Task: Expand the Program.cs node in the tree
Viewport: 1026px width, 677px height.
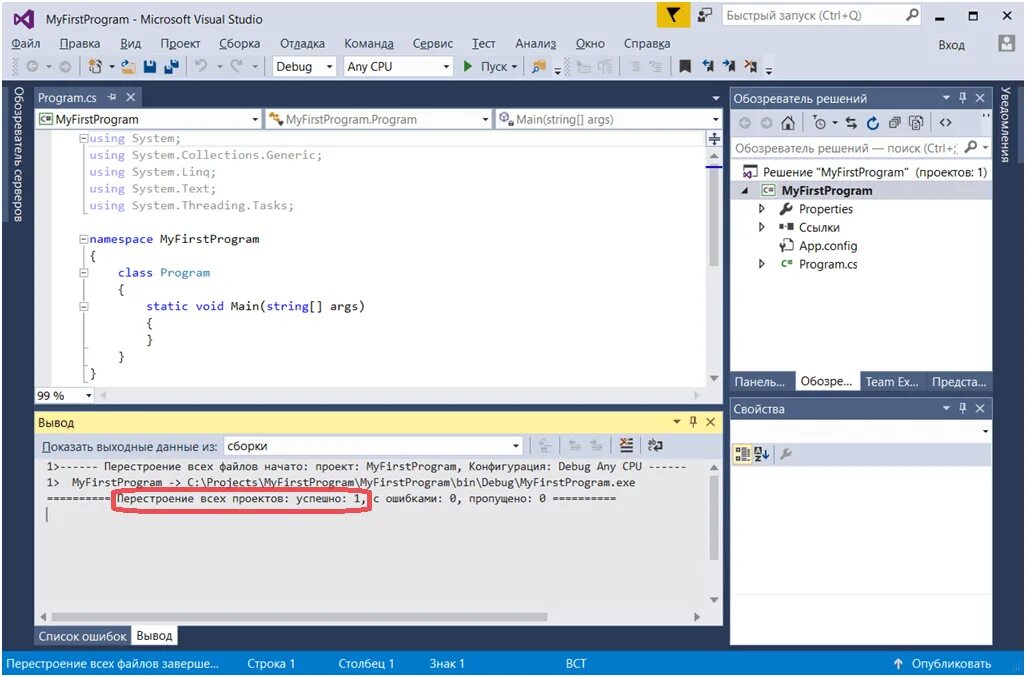Action: [762, 264]
